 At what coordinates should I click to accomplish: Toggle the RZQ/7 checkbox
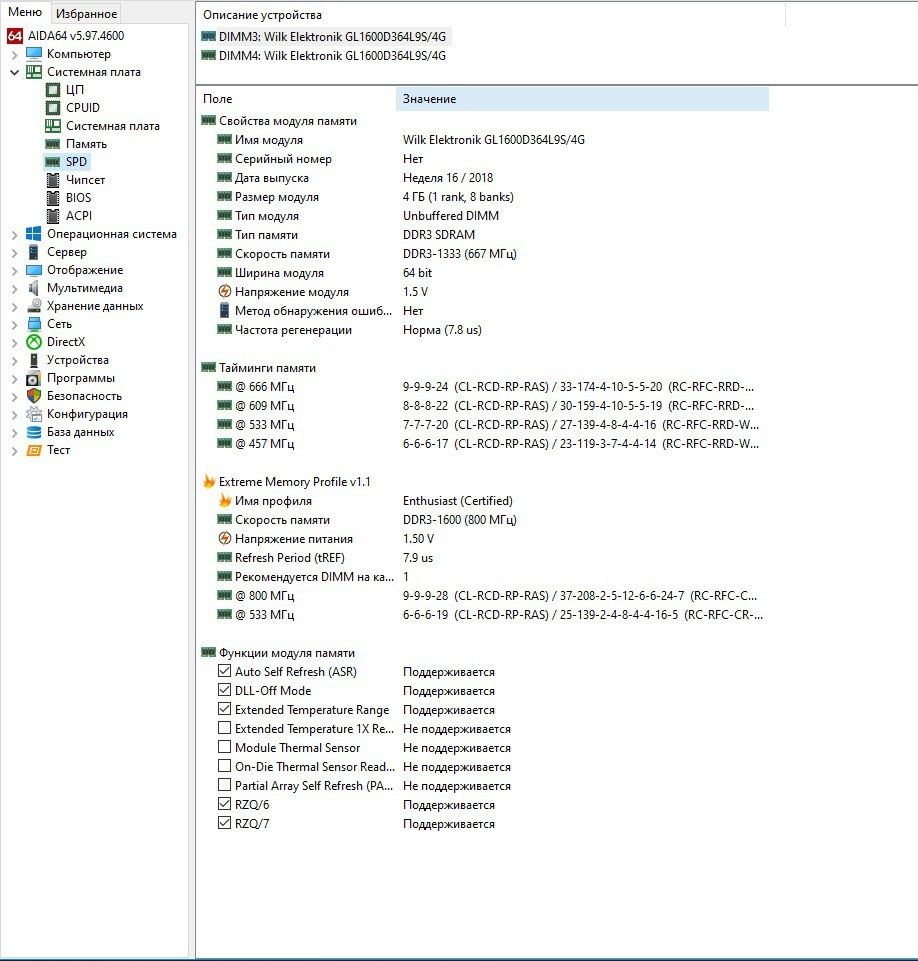(224, 823)
